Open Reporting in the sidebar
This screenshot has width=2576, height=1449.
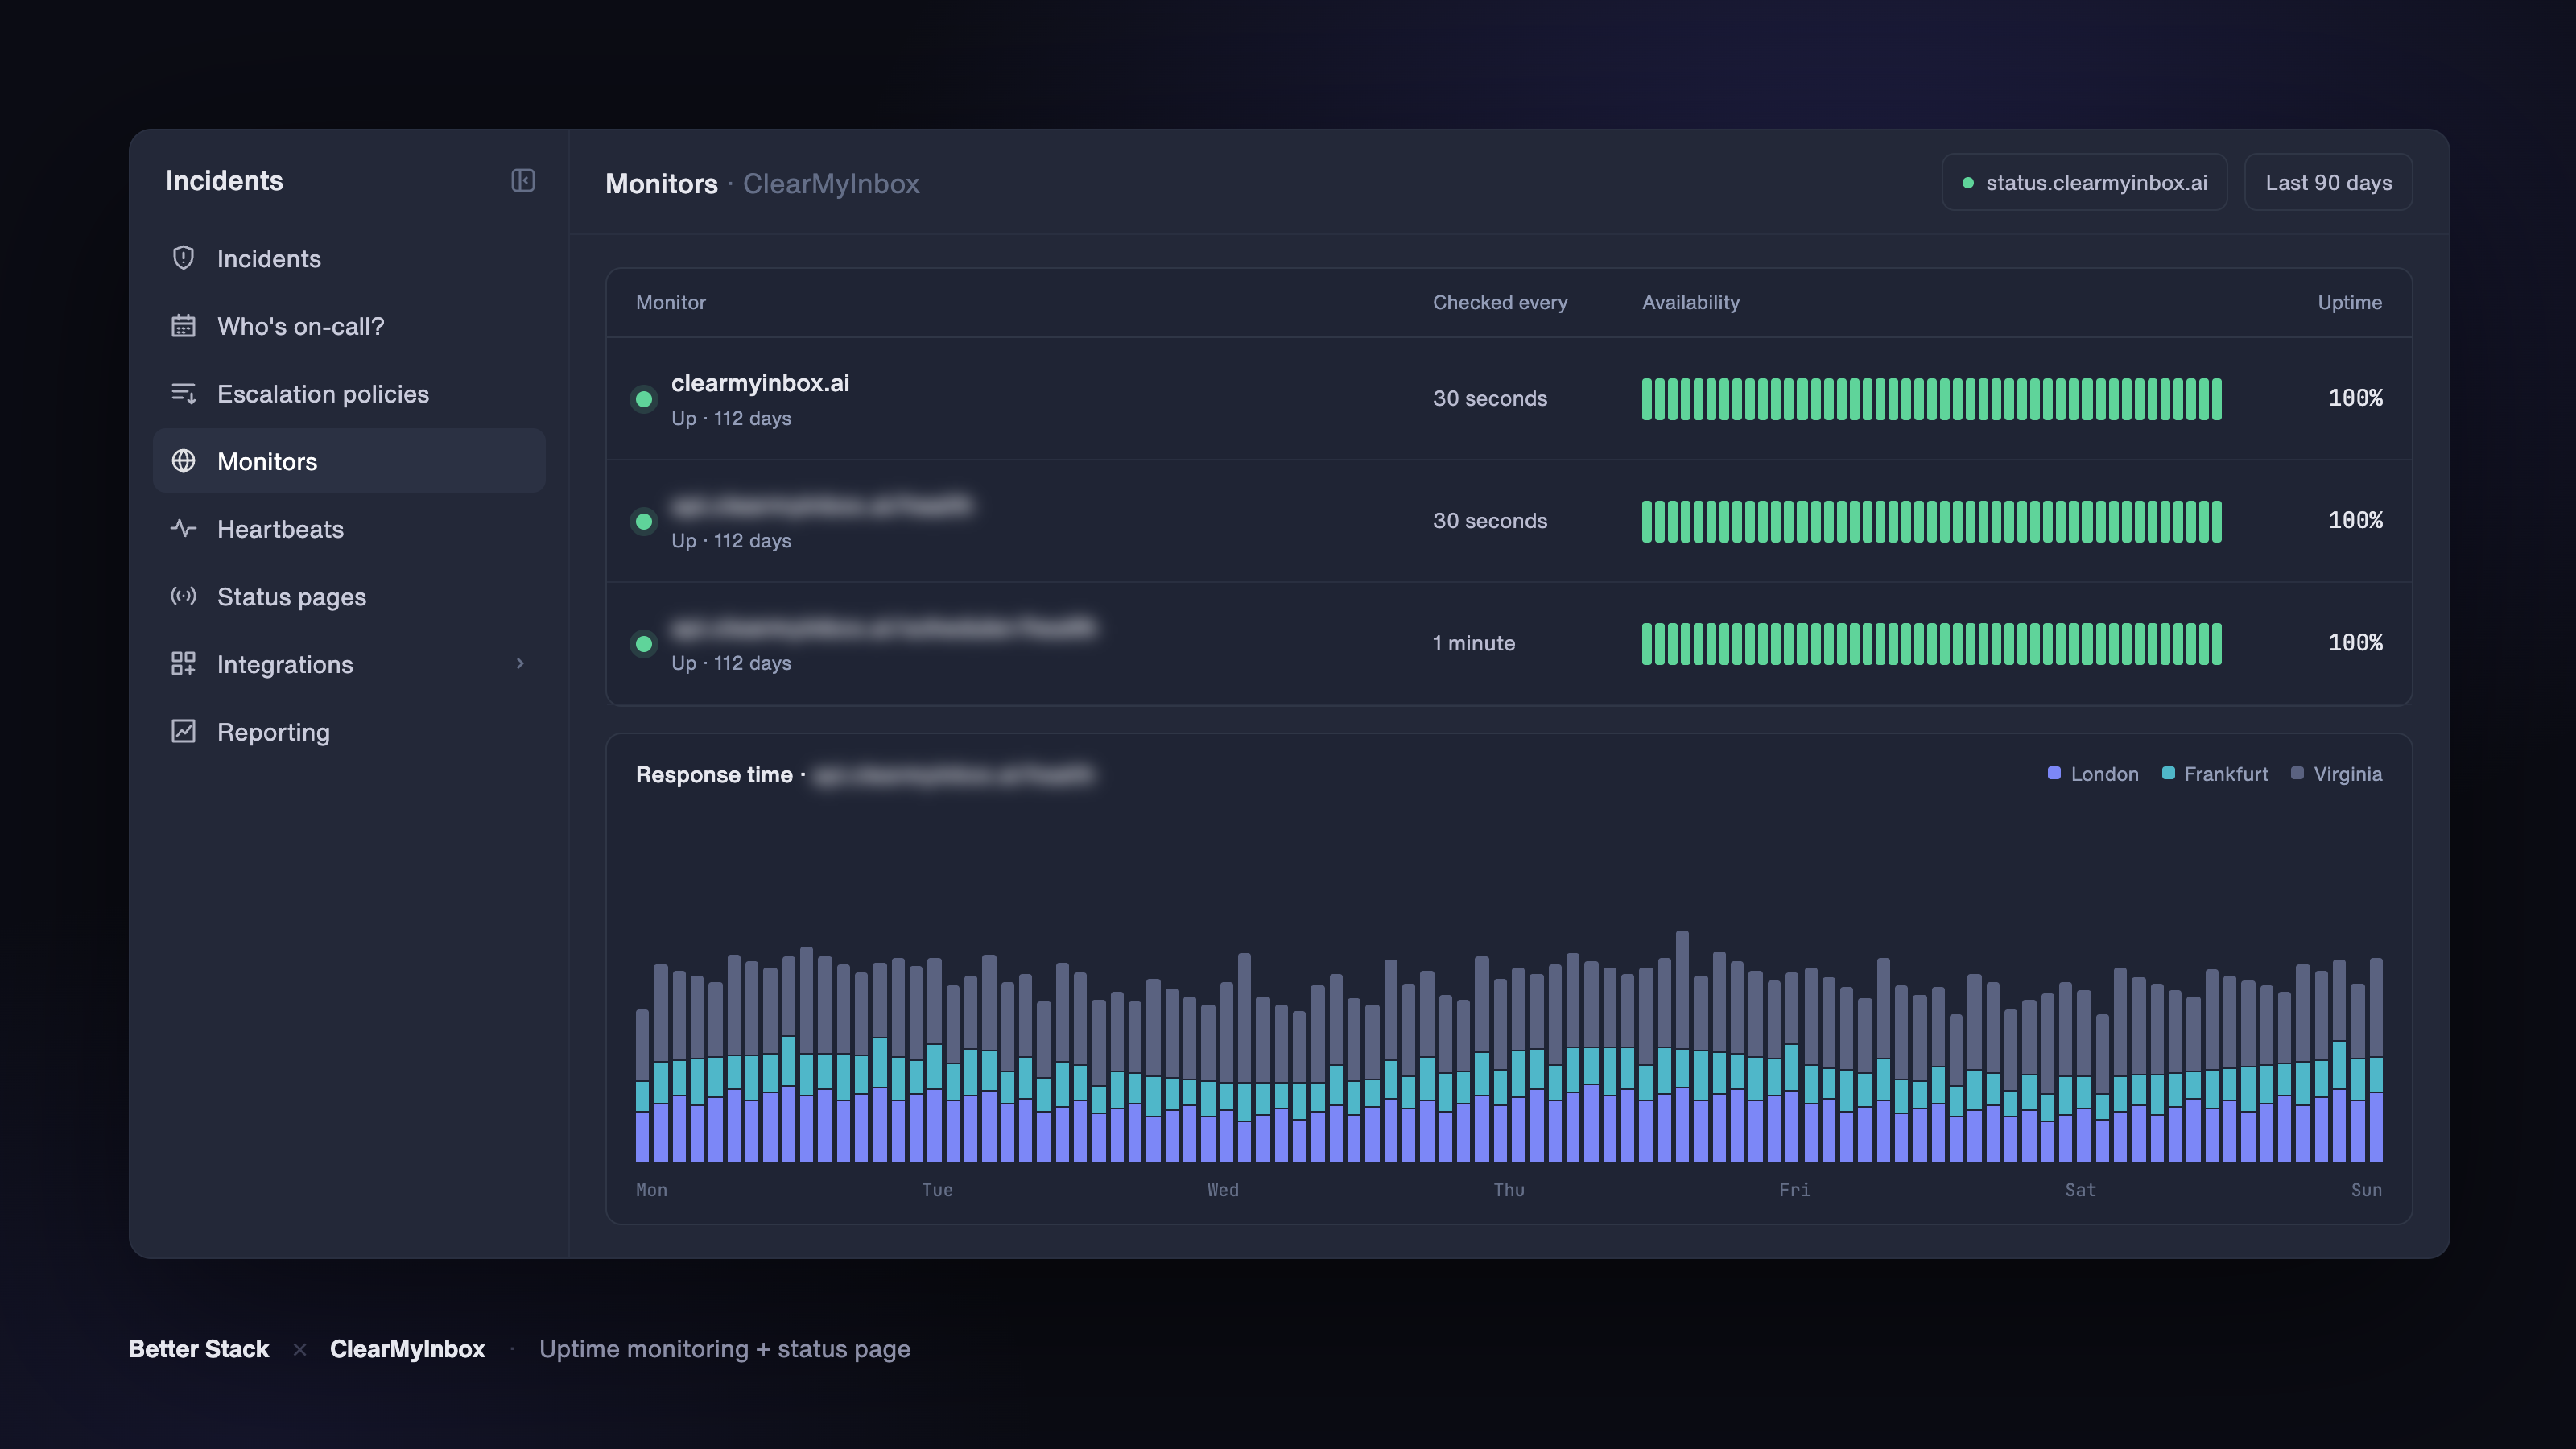tap(349, 732)
